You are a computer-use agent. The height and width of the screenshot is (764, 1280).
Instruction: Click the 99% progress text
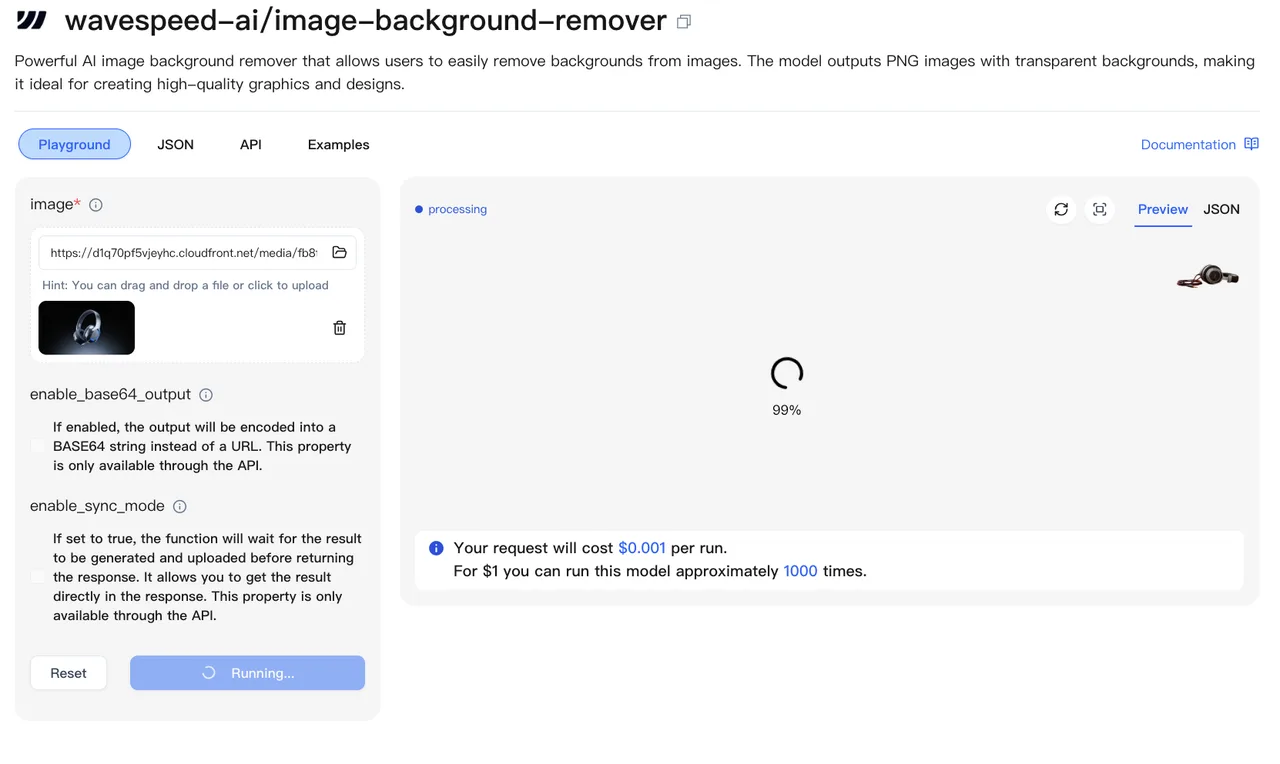787,410
